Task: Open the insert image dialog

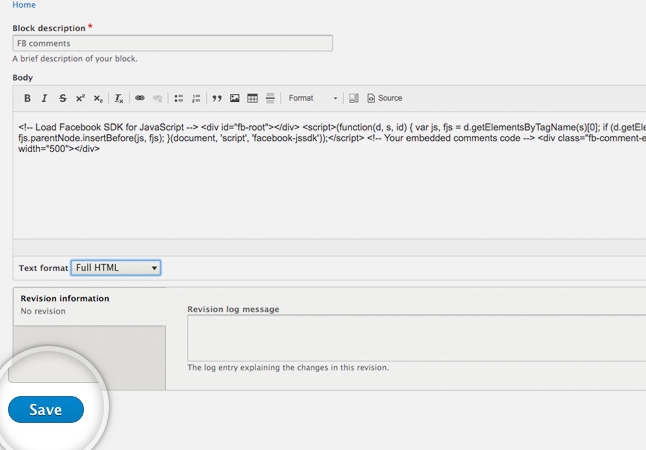Action: (235, 98)
